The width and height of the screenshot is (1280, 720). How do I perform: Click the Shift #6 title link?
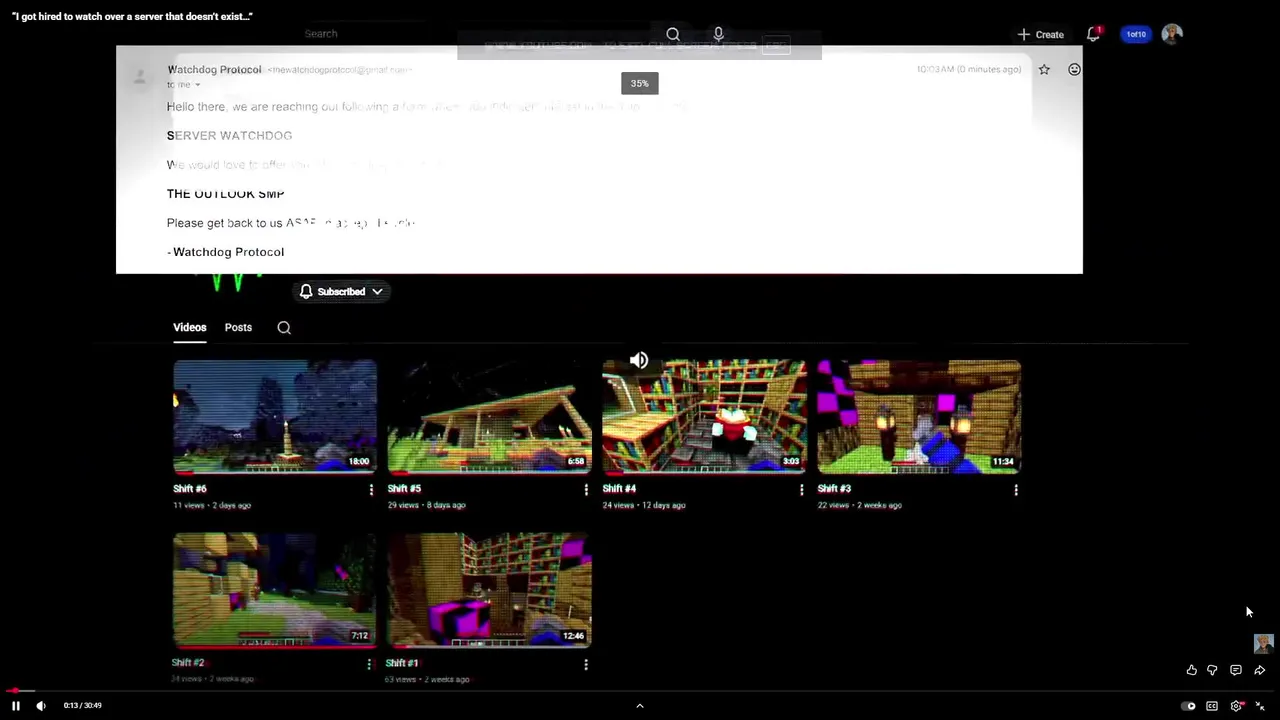point(189,489)
